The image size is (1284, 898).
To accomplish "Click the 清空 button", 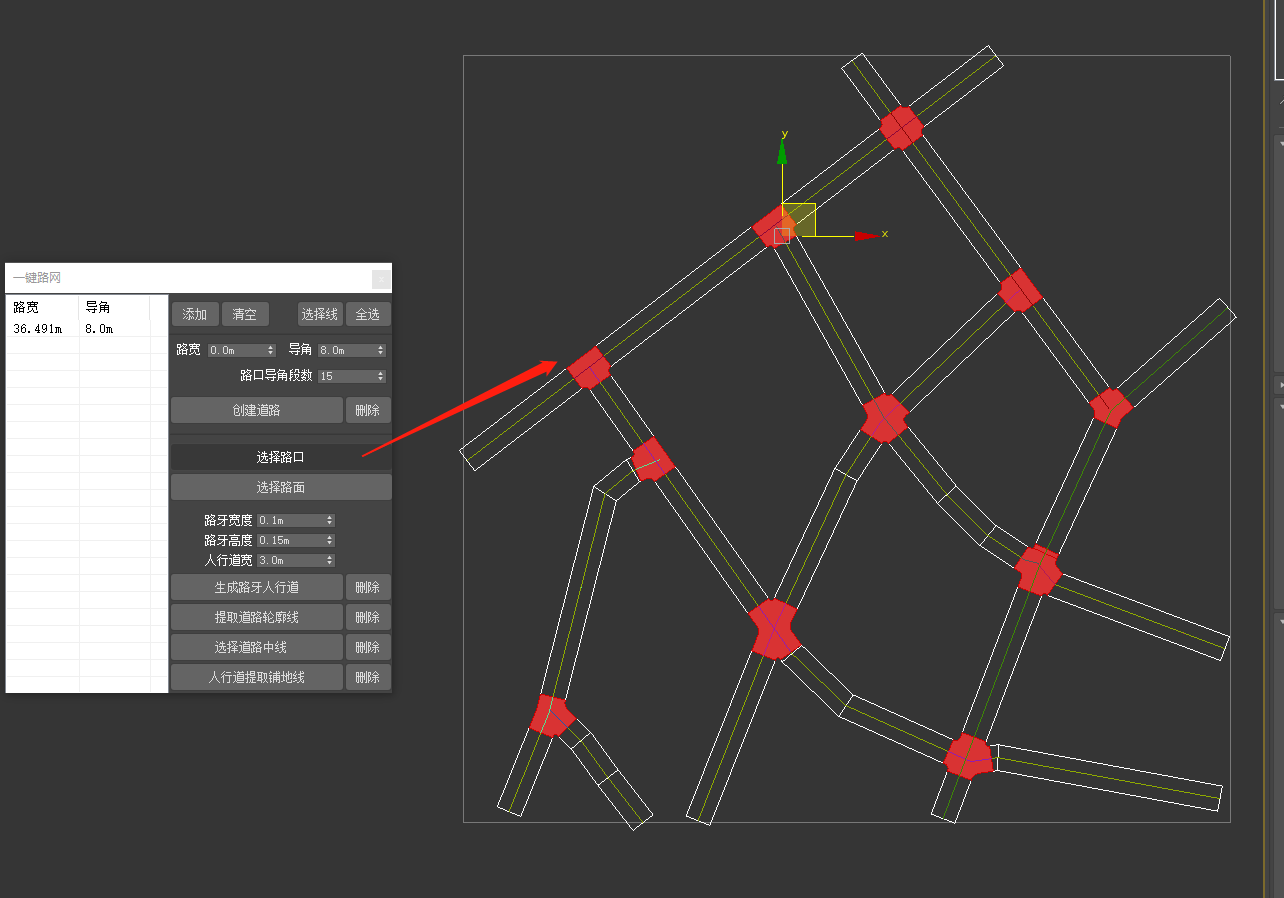I will click(x=245, y=314).
